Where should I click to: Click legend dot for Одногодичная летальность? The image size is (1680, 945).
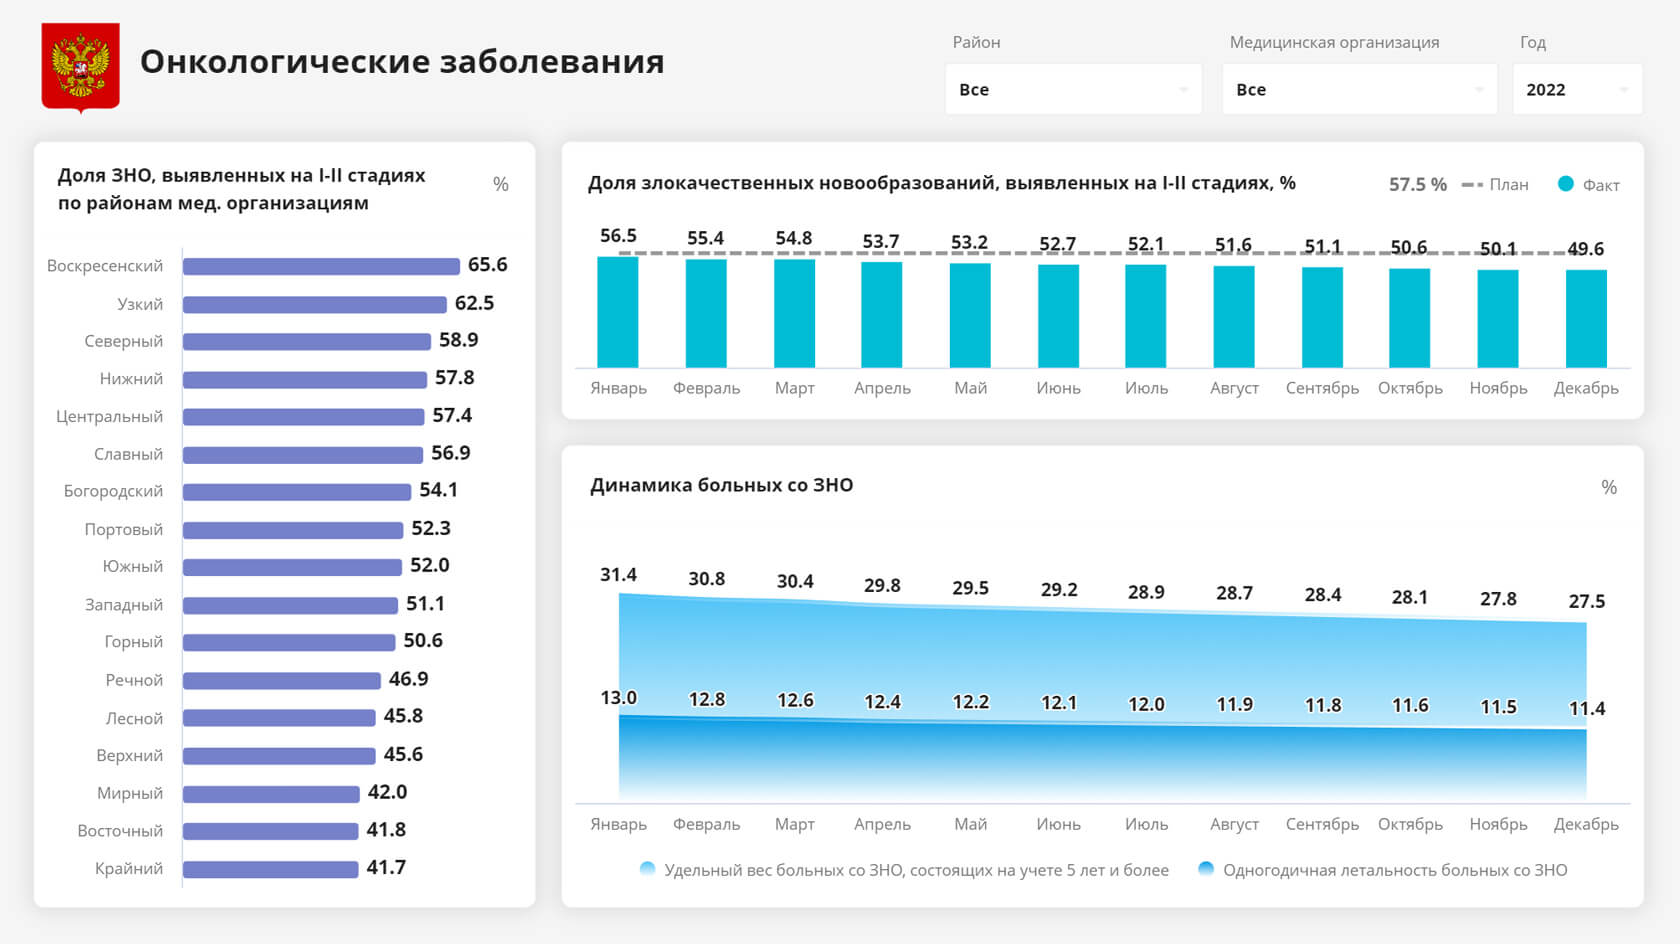pos(1206,869)
